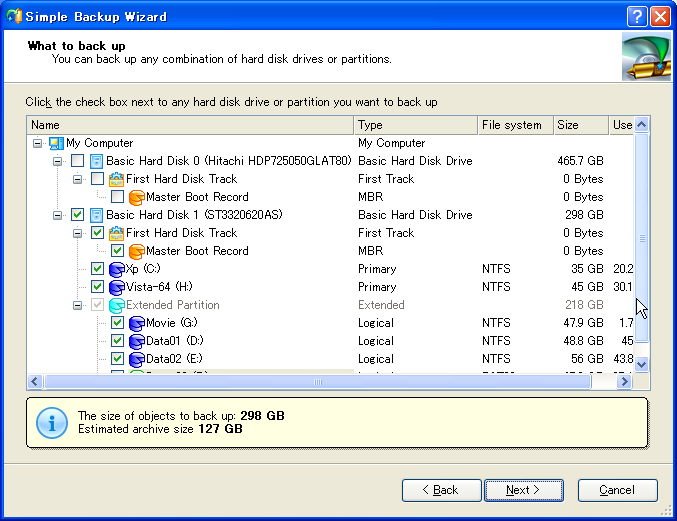Collapse the My Computer tree node
The width and height of the screenshot is (677, 521).
point(38,143)
